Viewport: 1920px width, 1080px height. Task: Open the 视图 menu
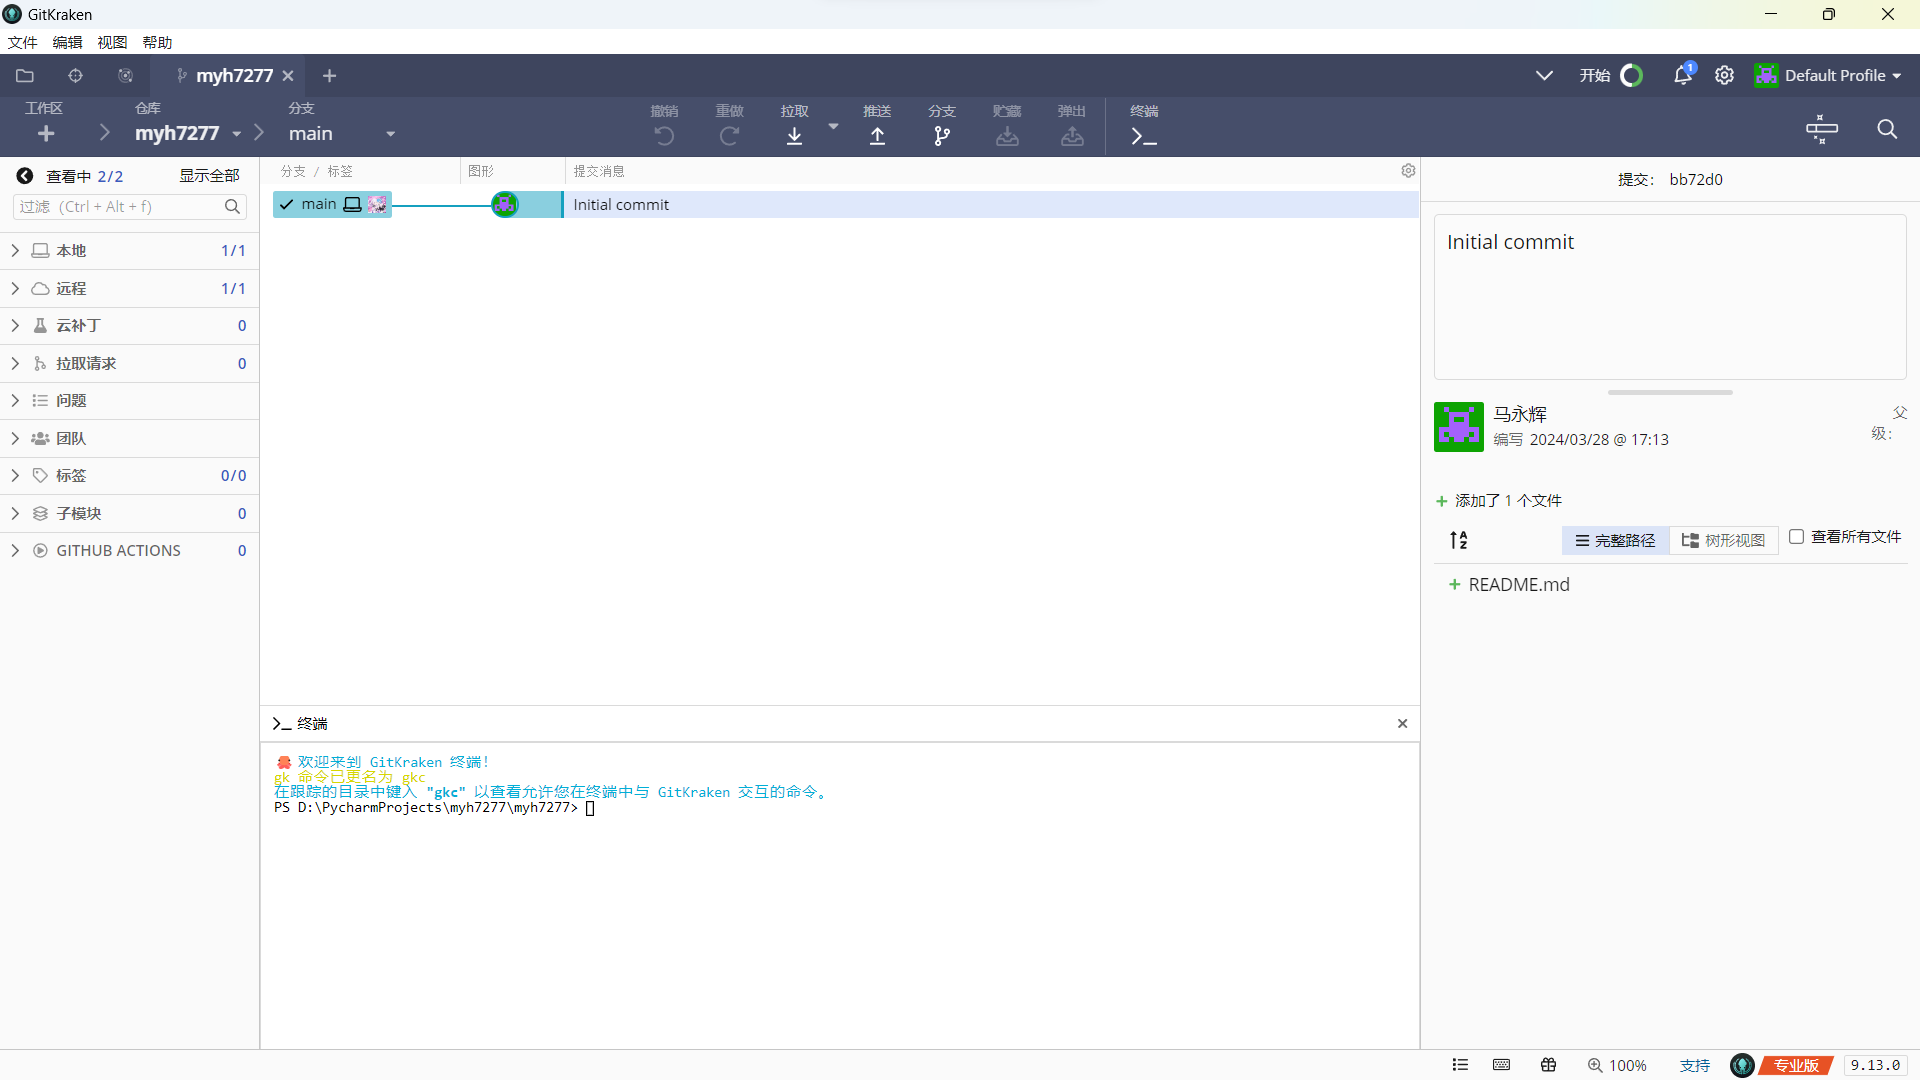point(112,42)
